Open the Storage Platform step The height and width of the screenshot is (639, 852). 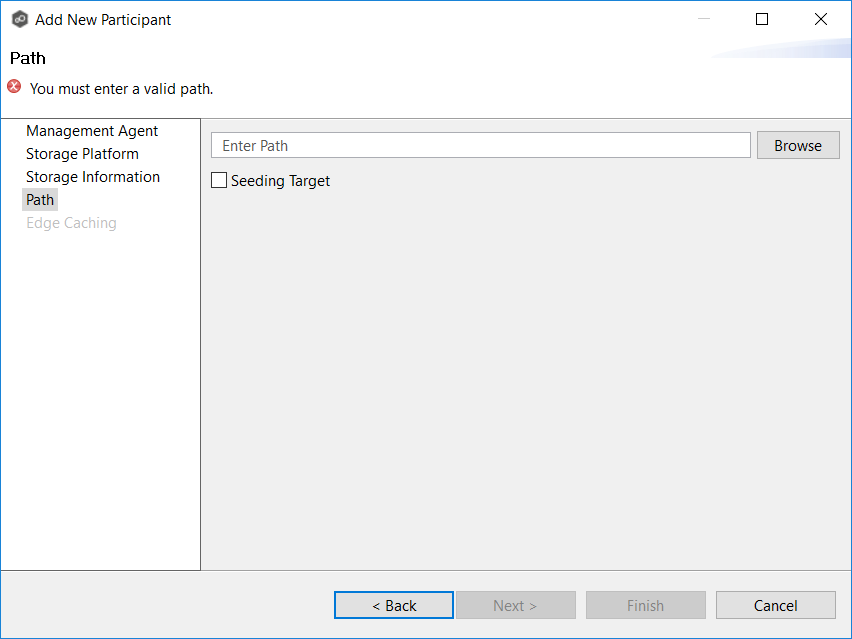point(82,154)
